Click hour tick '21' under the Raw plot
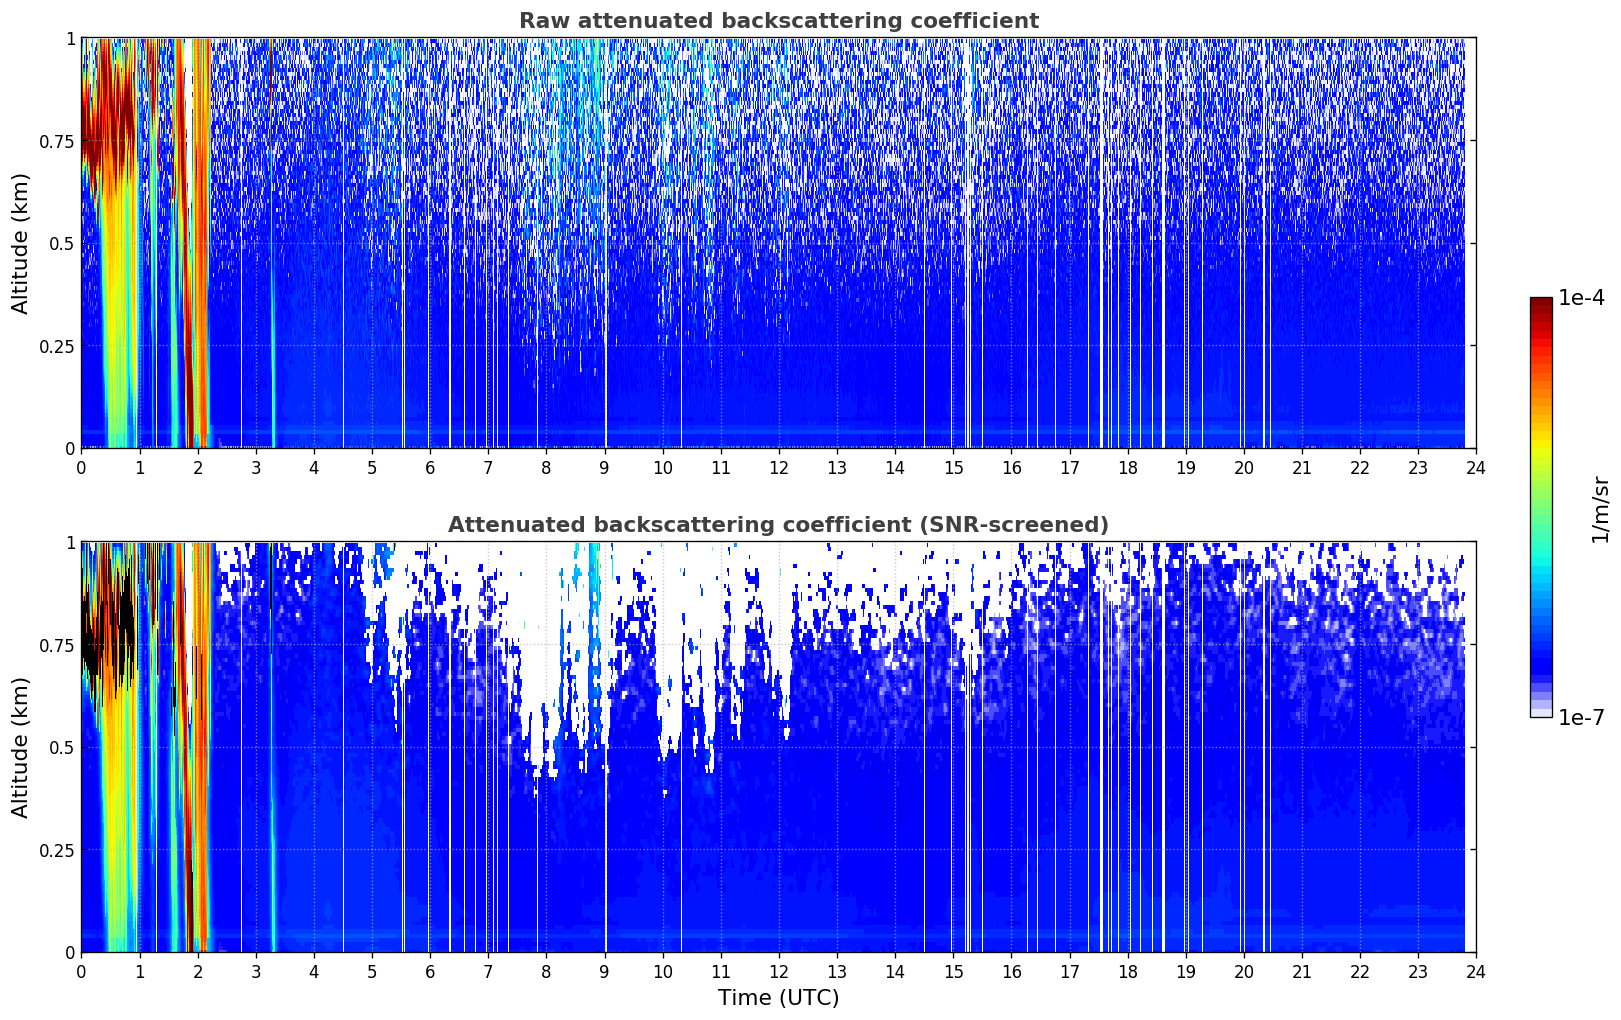 pyautogui.click(x=1301, y=467)
